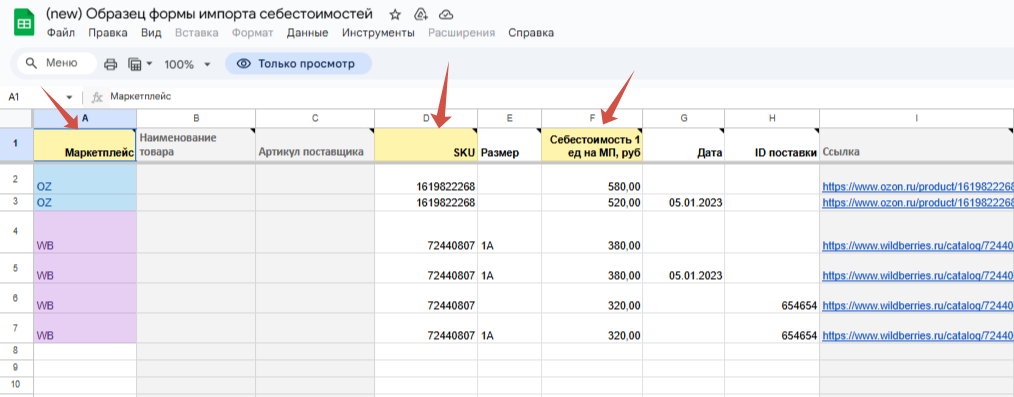Viewport: 1014px width, 397px height.
Task: Select row 1 header
Action: point(16,144)
